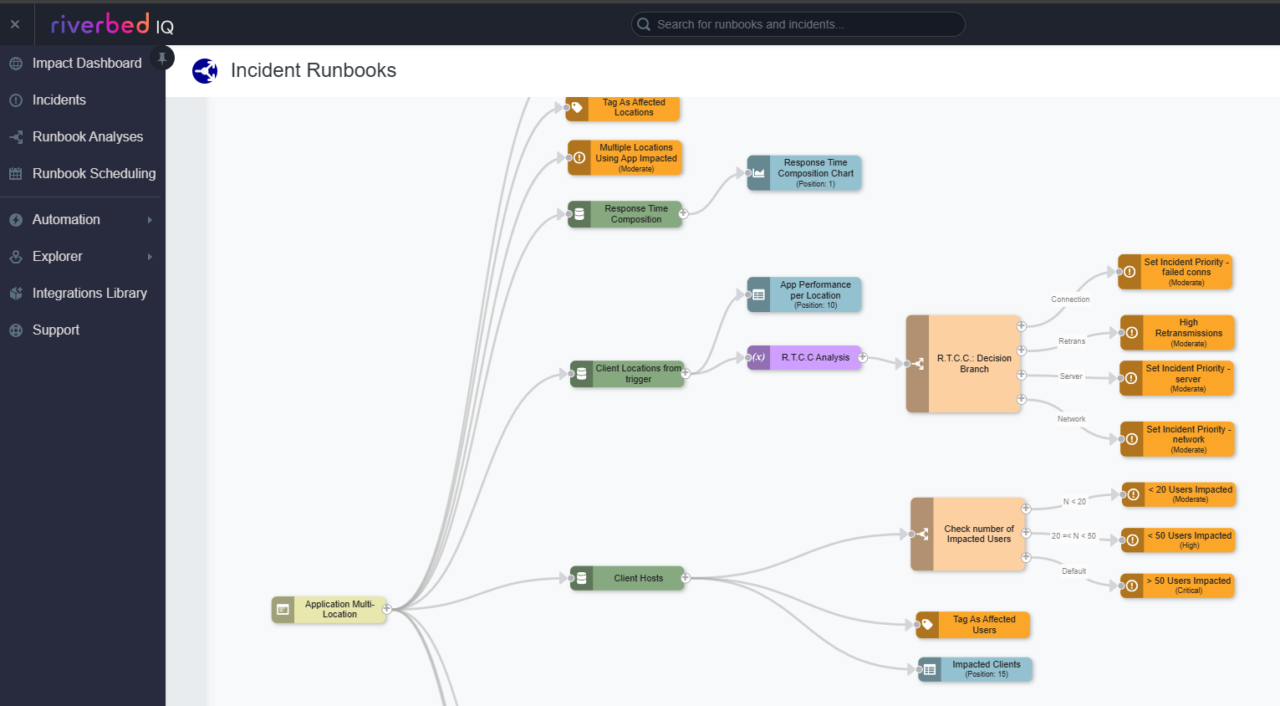
Task: Click the database icon on Client Hosts node
Action: point(581,577)
